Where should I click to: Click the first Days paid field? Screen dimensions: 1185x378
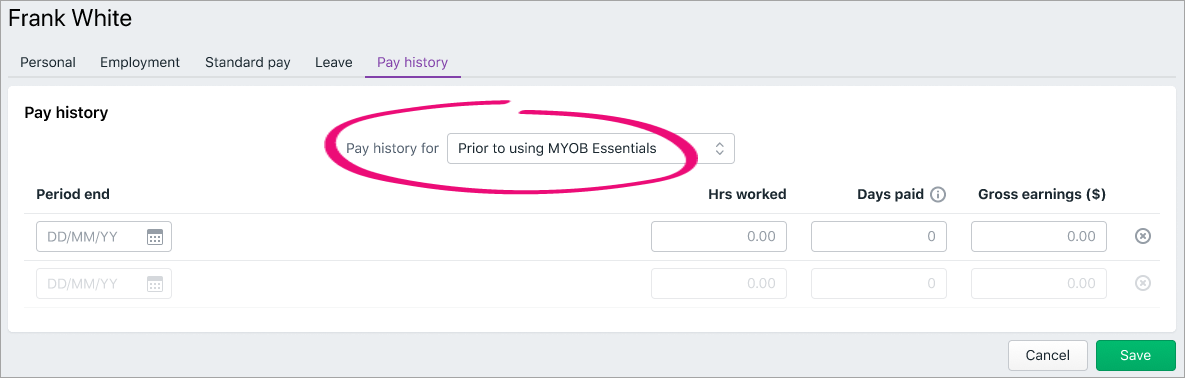(x=879, y=237)
